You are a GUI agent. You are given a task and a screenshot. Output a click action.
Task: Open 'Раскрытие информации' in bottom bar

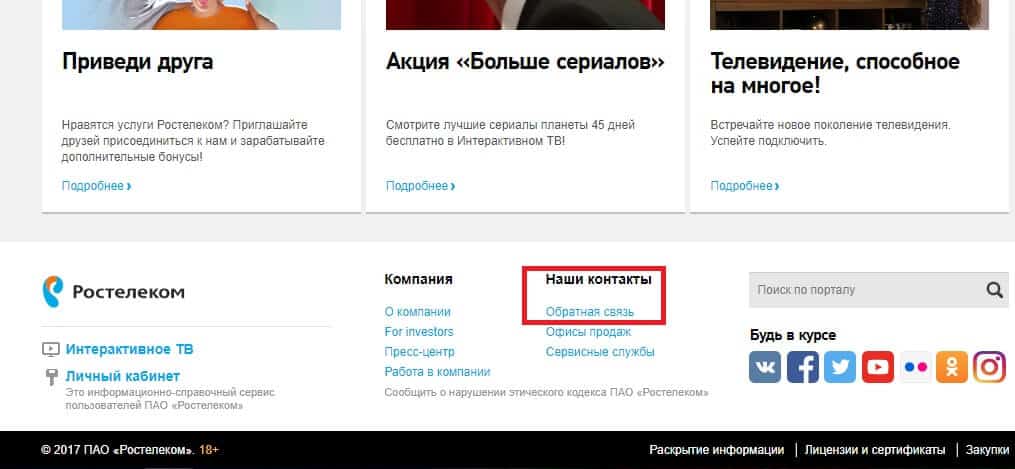(716, 450)
